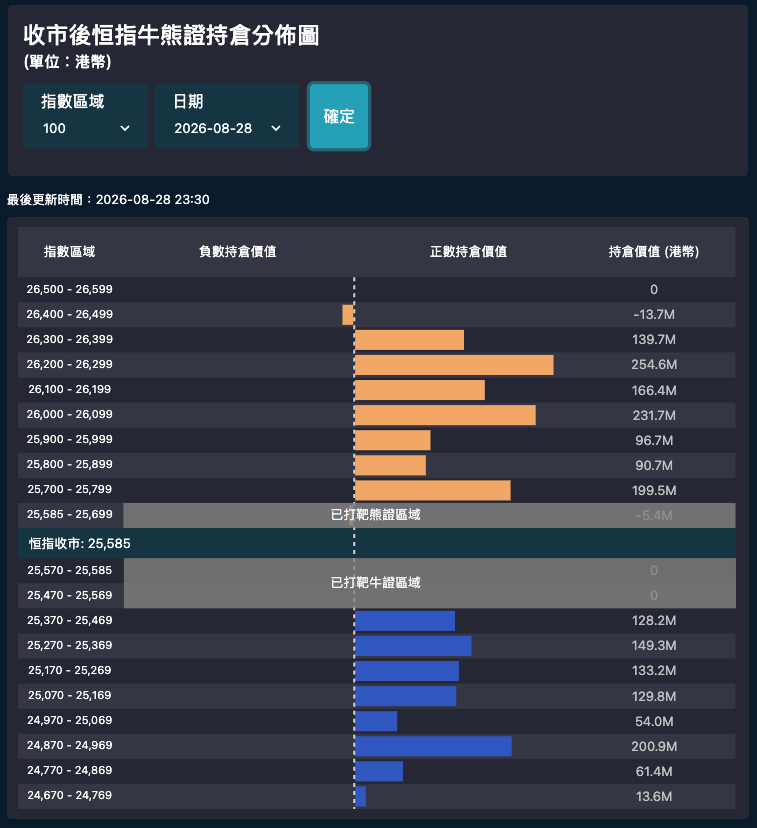Viewport: 757px width, 828px height.
Task: Click the 54.0M value in the 24,970 - 25,069 row
Action: coord(654,721)
